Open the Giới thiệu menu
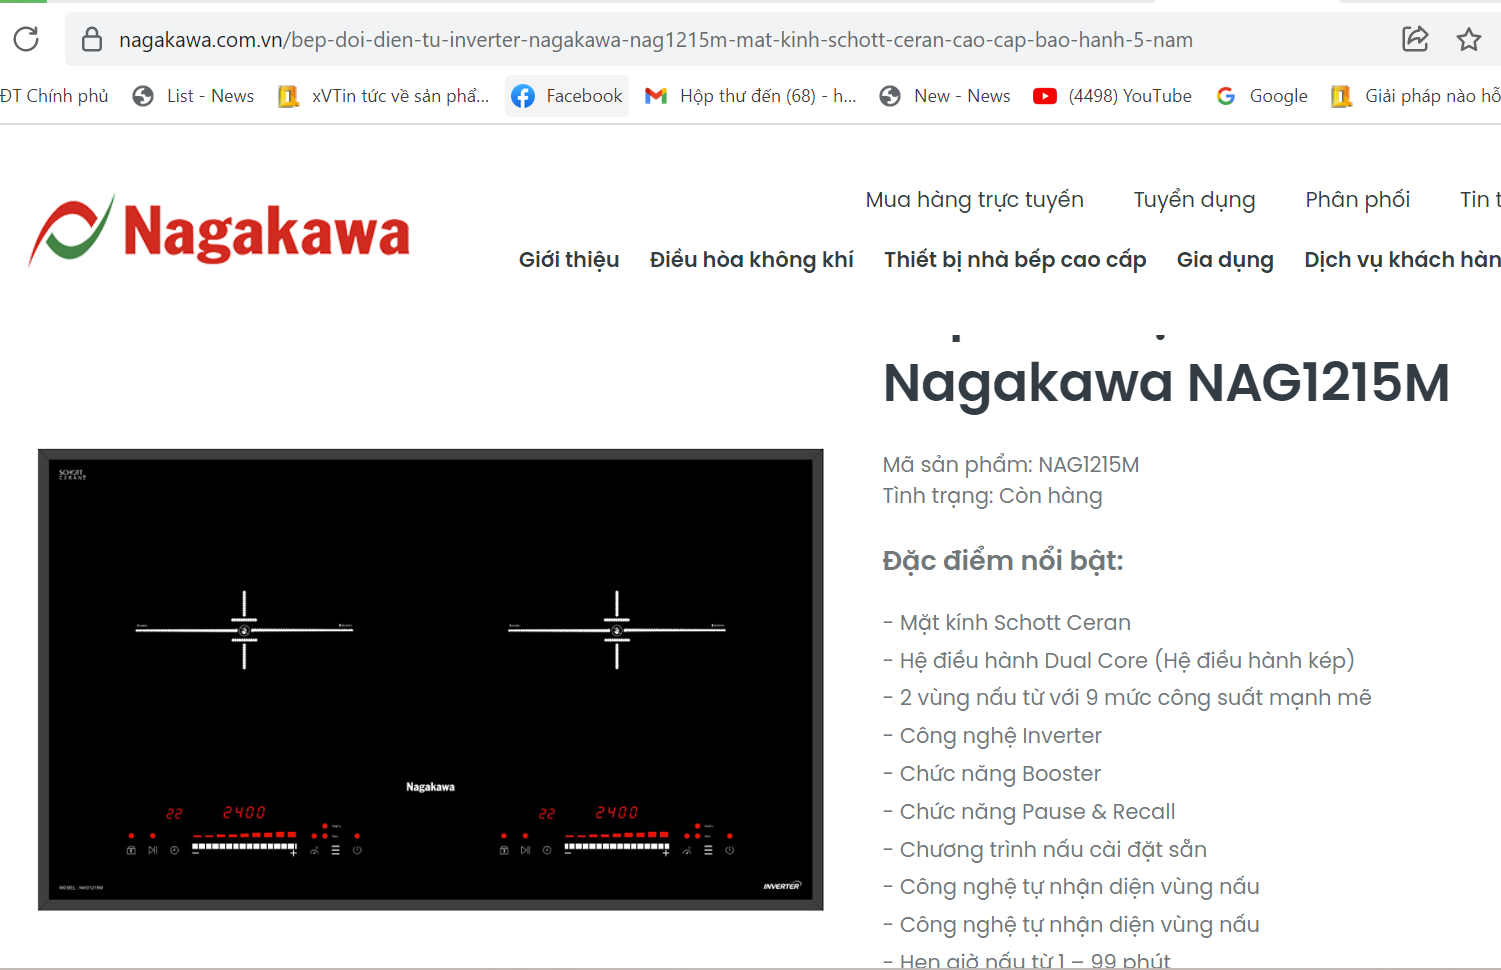Viewport: 1501px width, 970px height. click(569, 260)
